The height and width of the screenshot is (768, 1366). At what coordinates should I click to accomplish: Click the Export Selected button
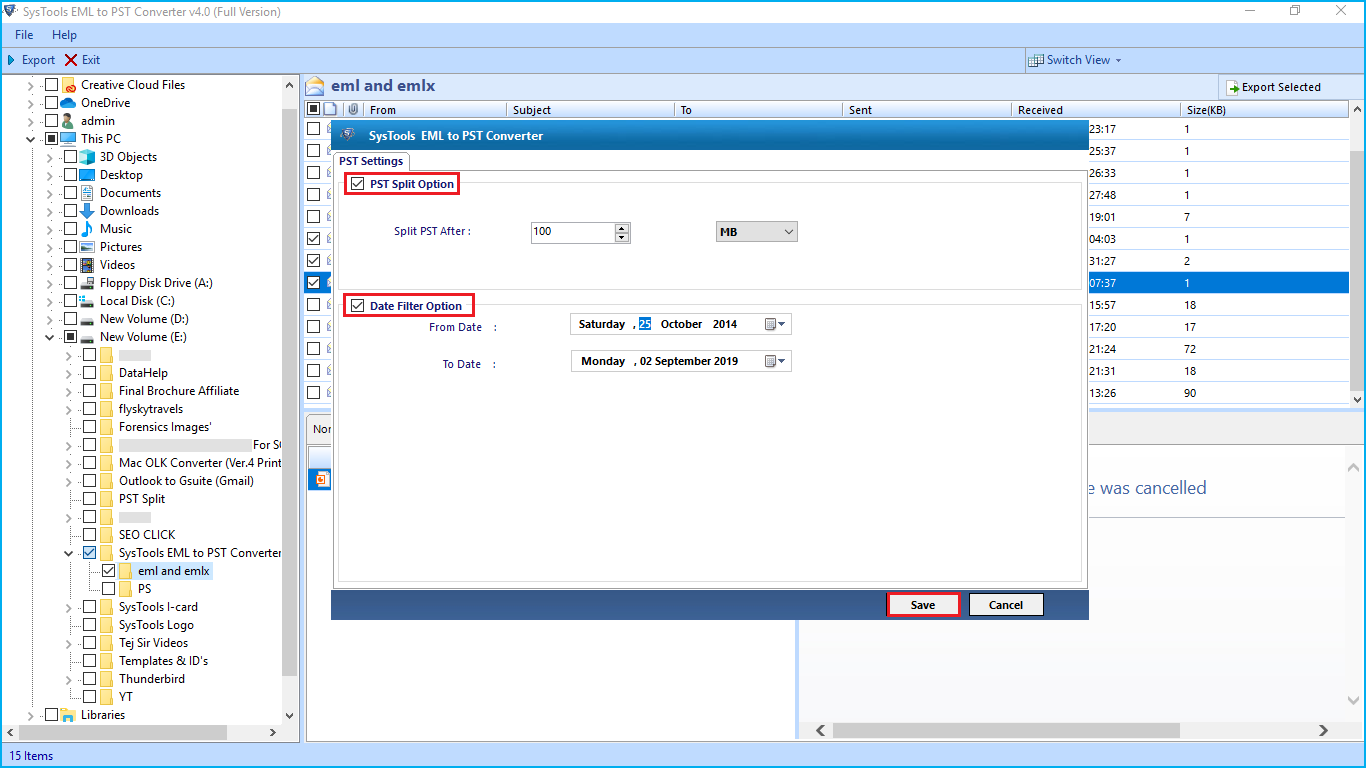[1274, 87]
